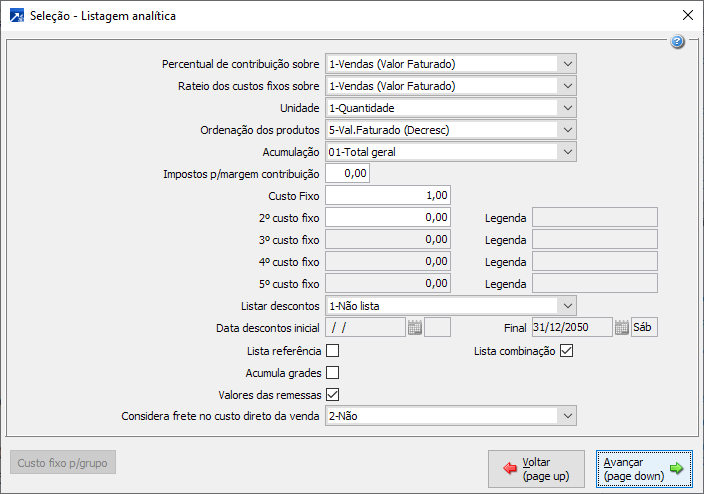Focus the 2º custo fixo field

coord(388,217)
